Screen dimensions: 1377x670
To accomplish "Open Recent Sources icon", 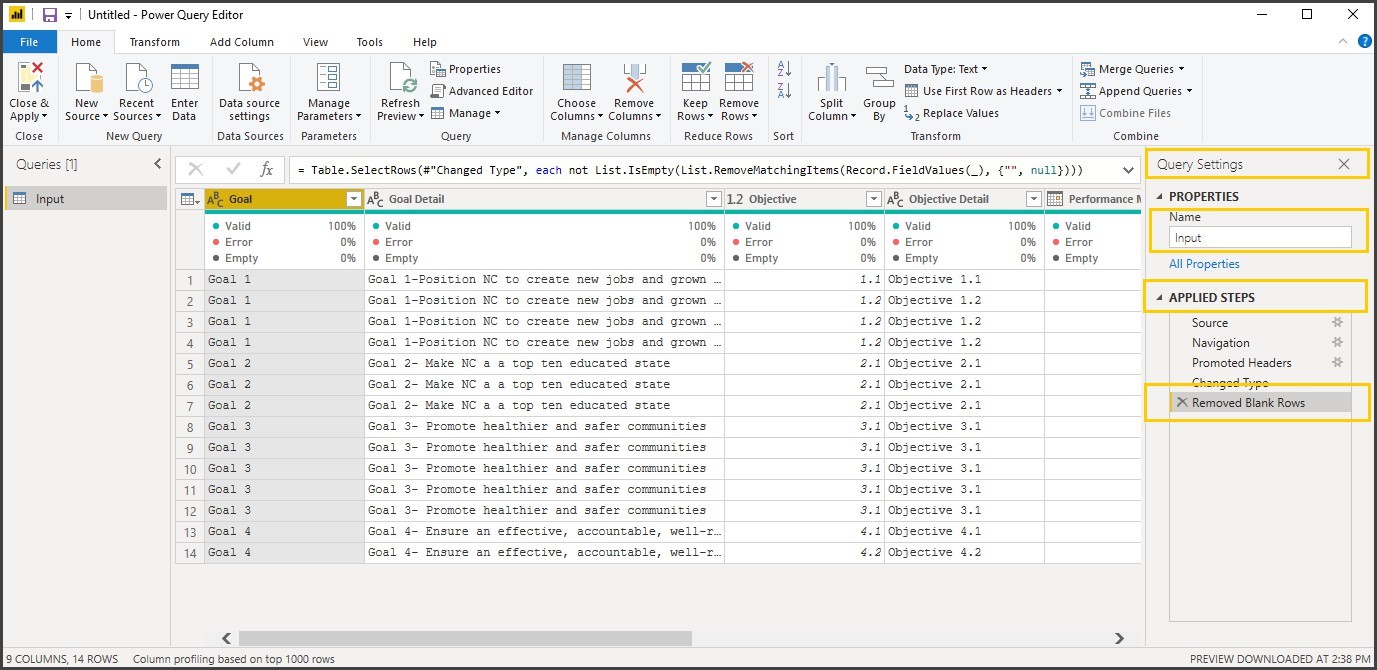I will (x=136, y=78).
